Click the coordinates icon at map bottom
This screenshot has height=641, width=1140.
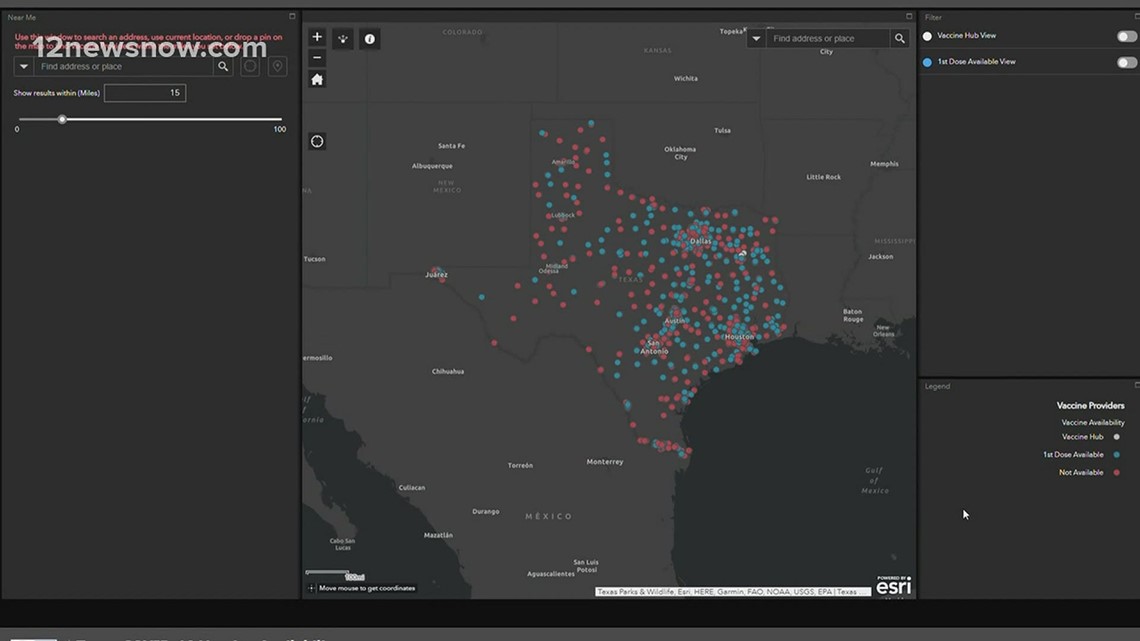(x=311, y=588)
